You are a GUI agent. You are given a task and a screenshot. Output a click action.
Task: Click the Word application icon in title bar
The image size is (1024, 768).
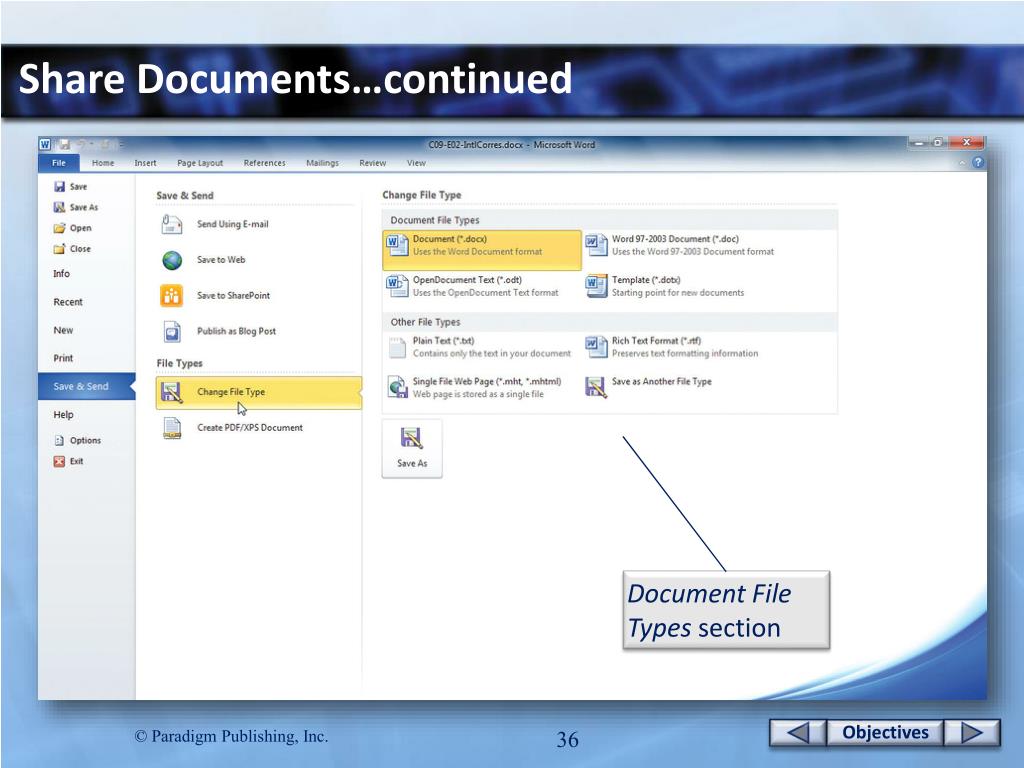(x=45, y=144)
